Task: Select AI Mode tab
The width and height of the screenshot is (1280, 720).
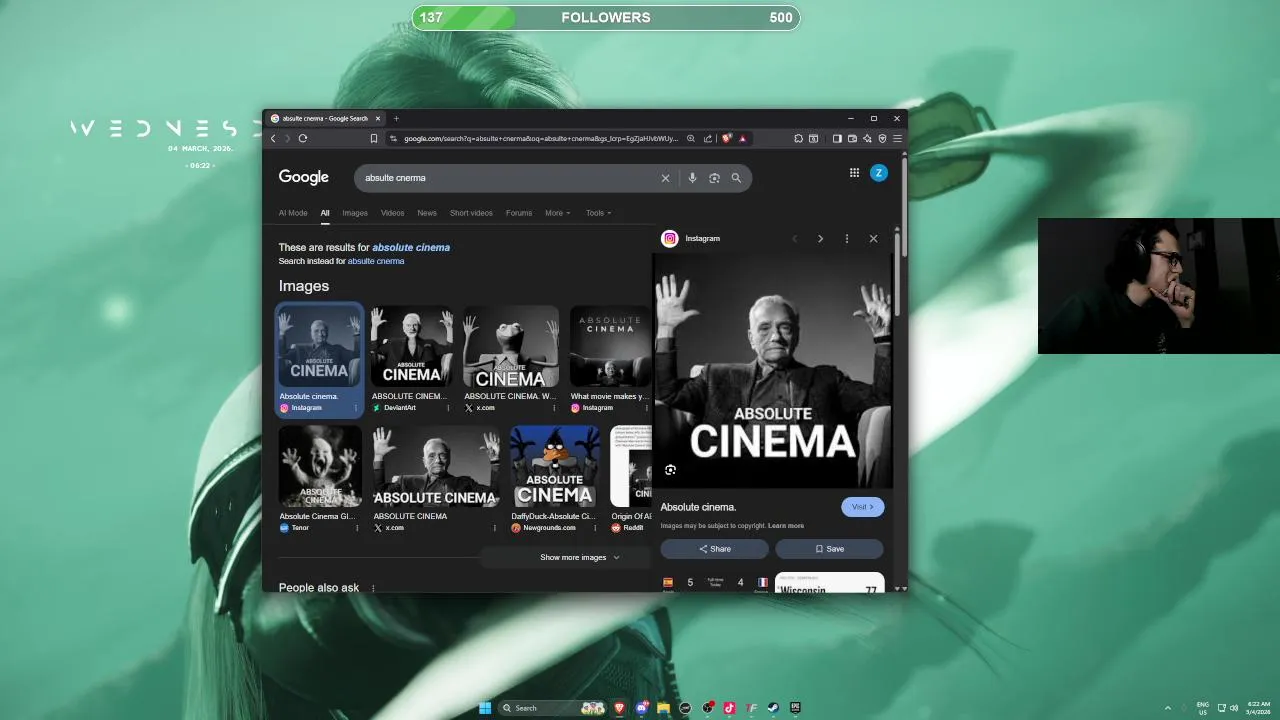Action: [293, 213]
